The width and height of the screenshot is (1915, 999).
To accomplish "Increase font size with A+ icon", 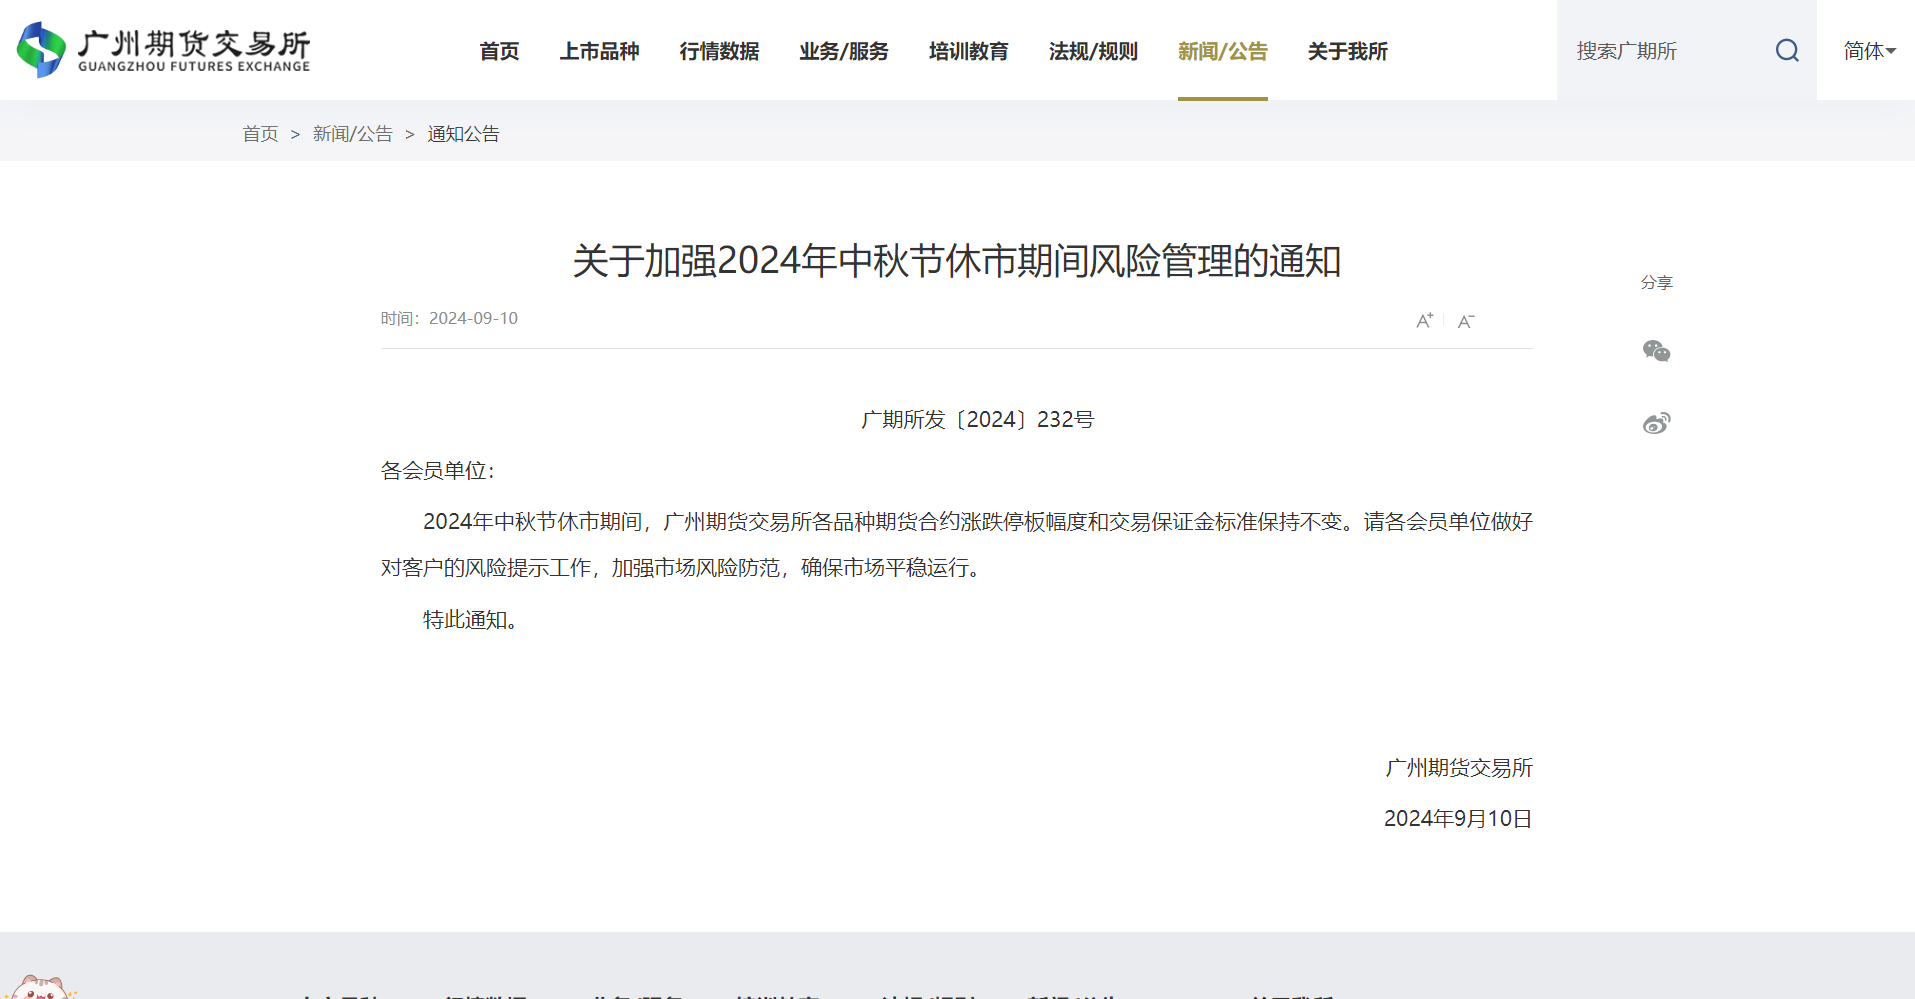I will [1424, 320].
